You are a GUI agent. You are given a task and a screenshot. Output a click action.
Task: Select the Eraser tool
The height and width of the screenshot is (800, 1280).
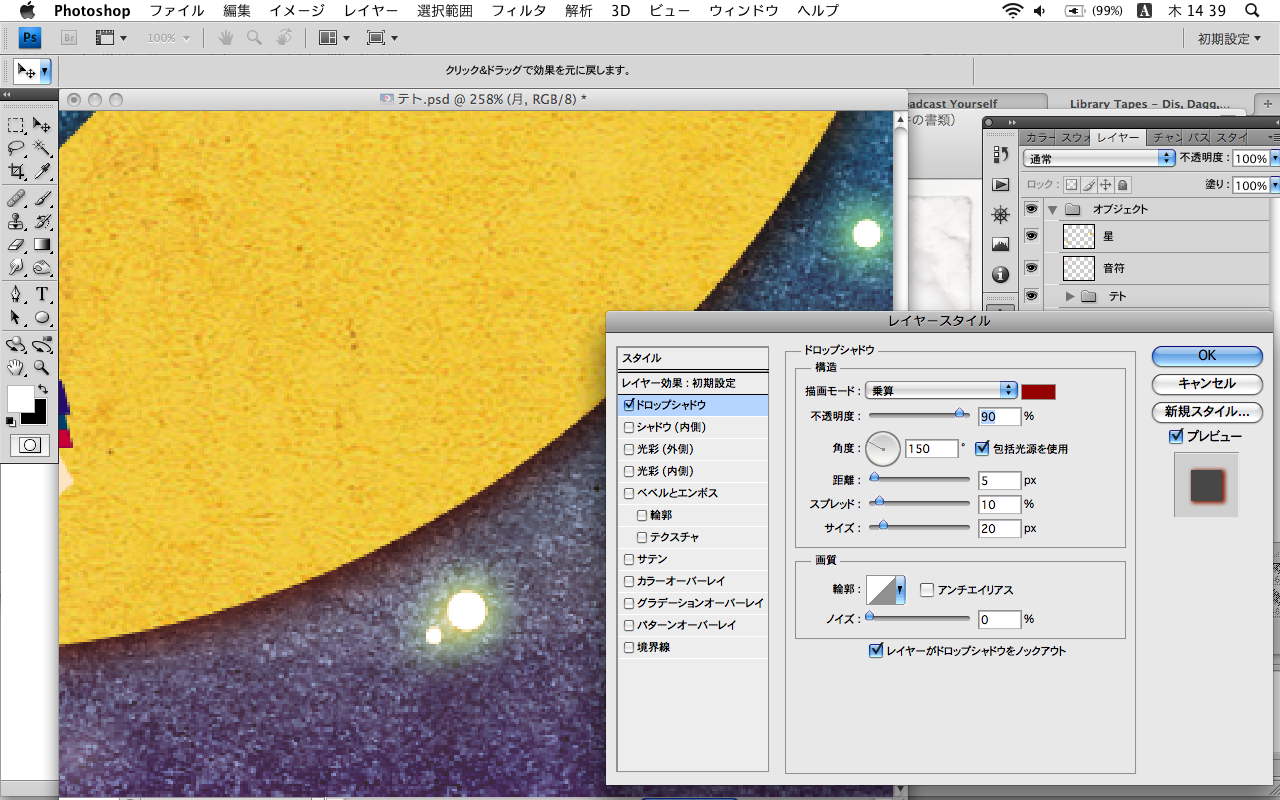pyautogui.click(x=16, y=244)
